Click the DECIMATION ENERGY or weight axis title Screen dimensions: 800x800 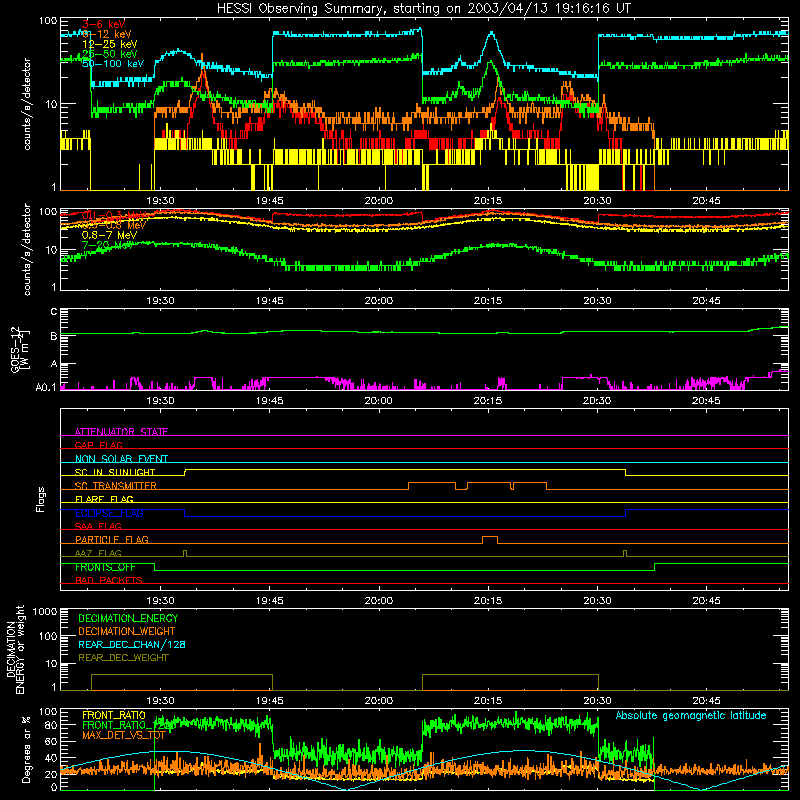pos(15,649)
